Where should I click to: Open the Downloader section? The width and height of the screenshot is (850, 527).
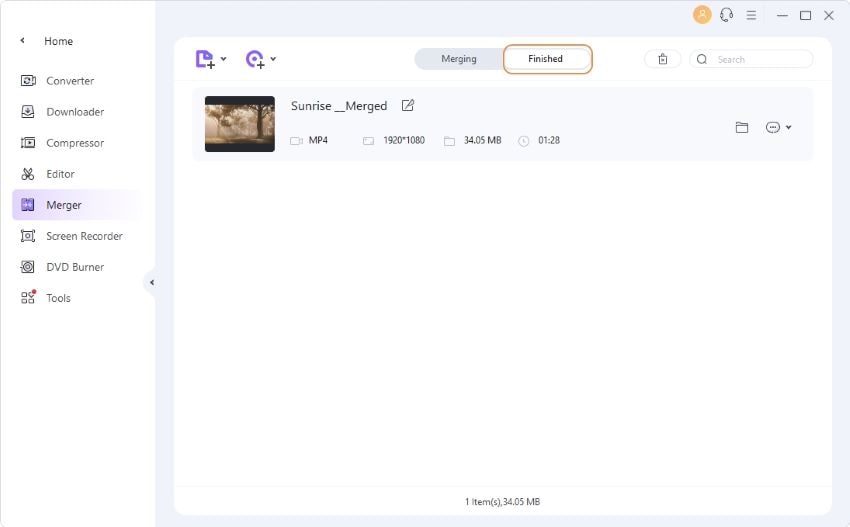coord(76,112)
